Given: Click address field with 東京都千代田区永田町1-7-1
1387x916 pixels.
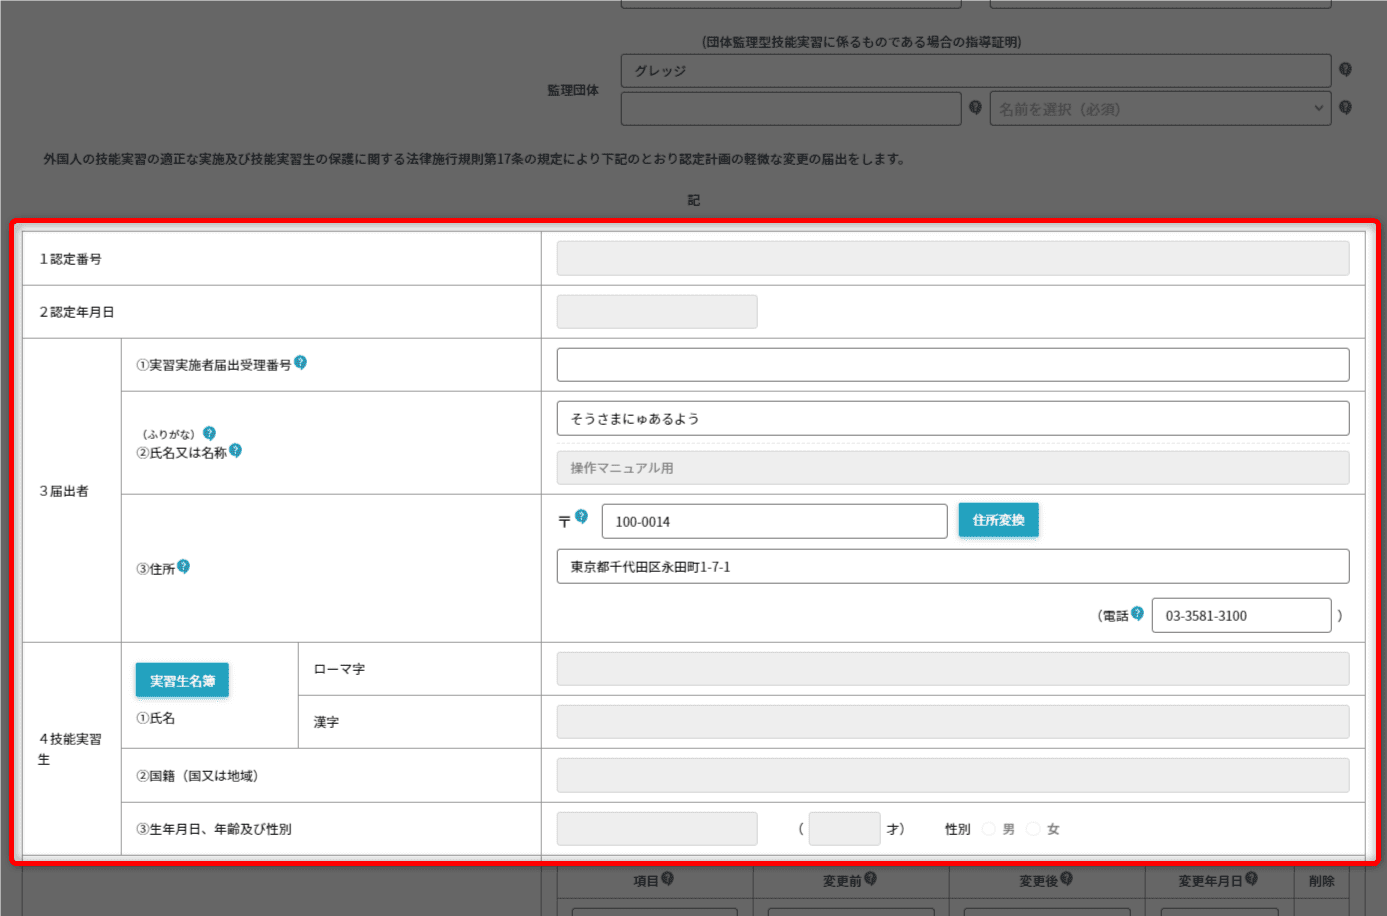Looking at the screenshot, I should [952, 567].
